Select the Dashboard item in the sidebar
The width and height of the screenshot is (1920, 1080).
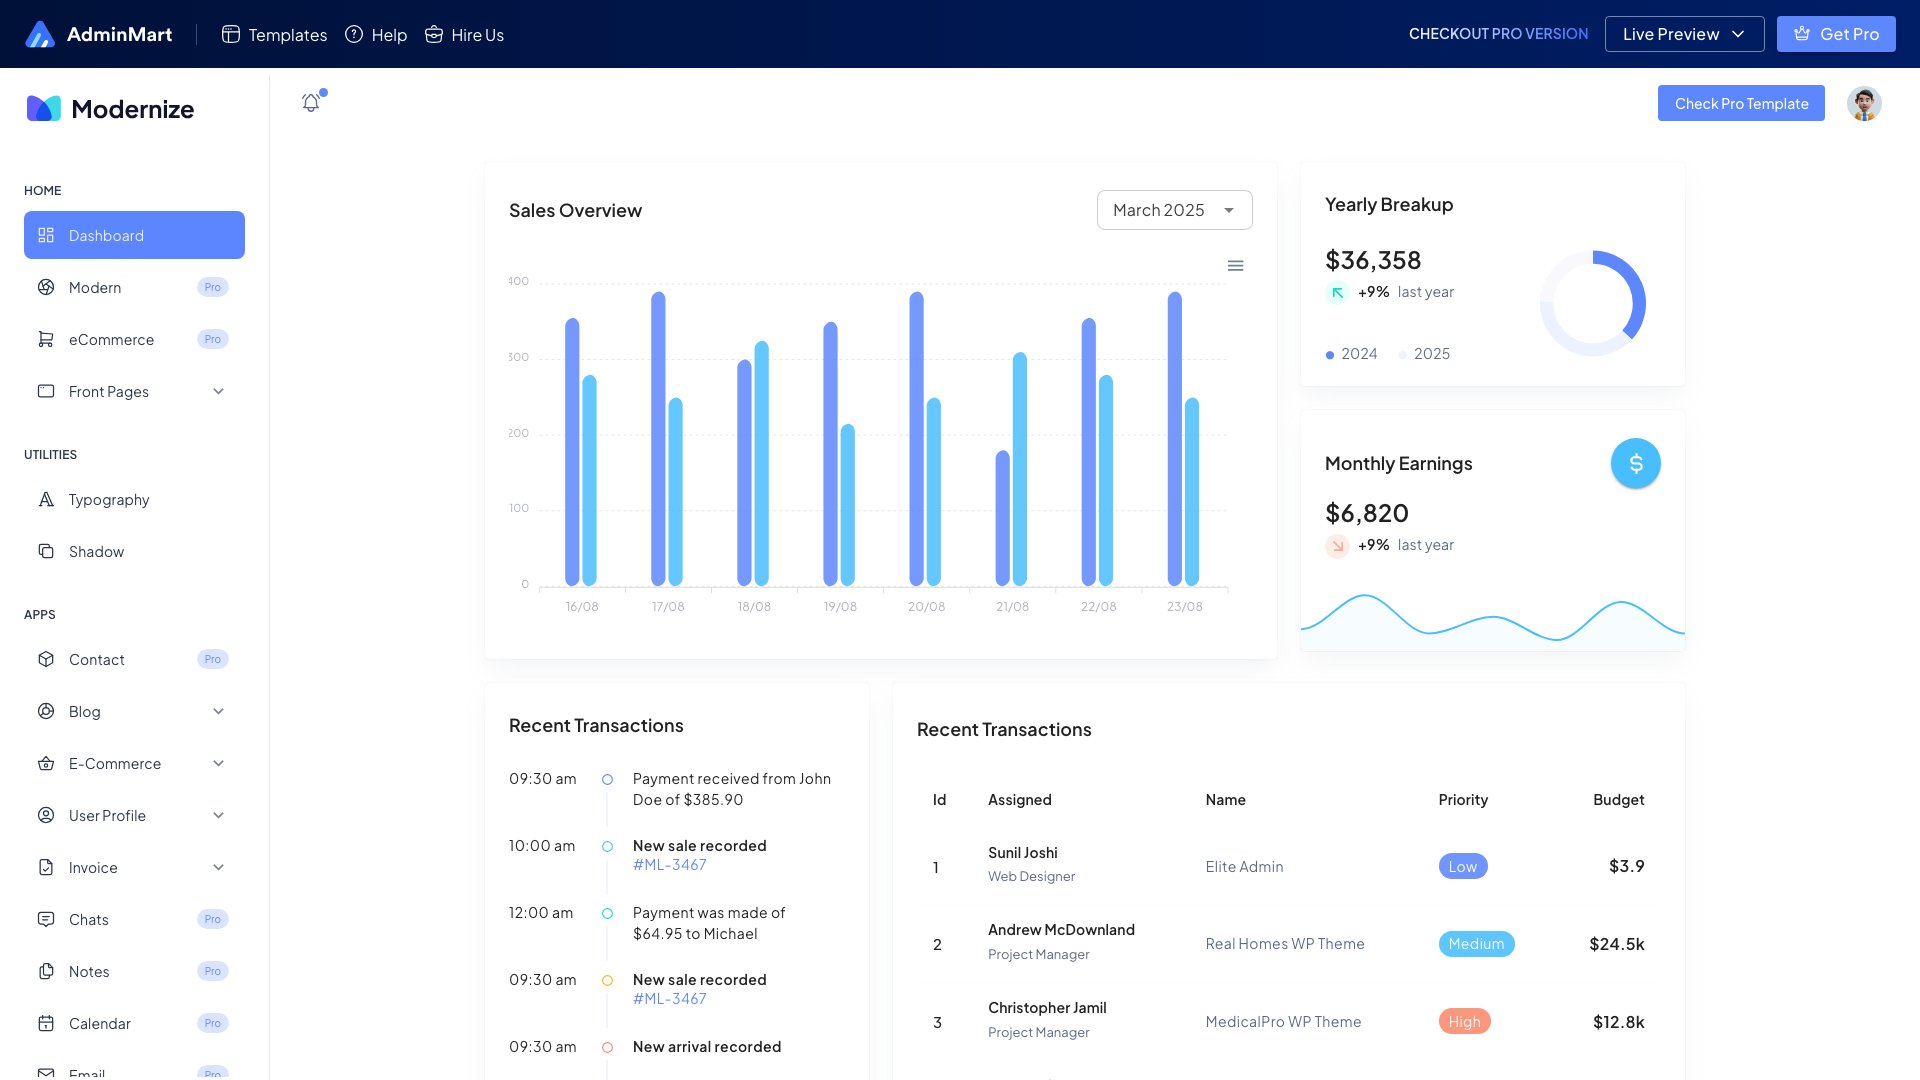click(x=106, y=235)
